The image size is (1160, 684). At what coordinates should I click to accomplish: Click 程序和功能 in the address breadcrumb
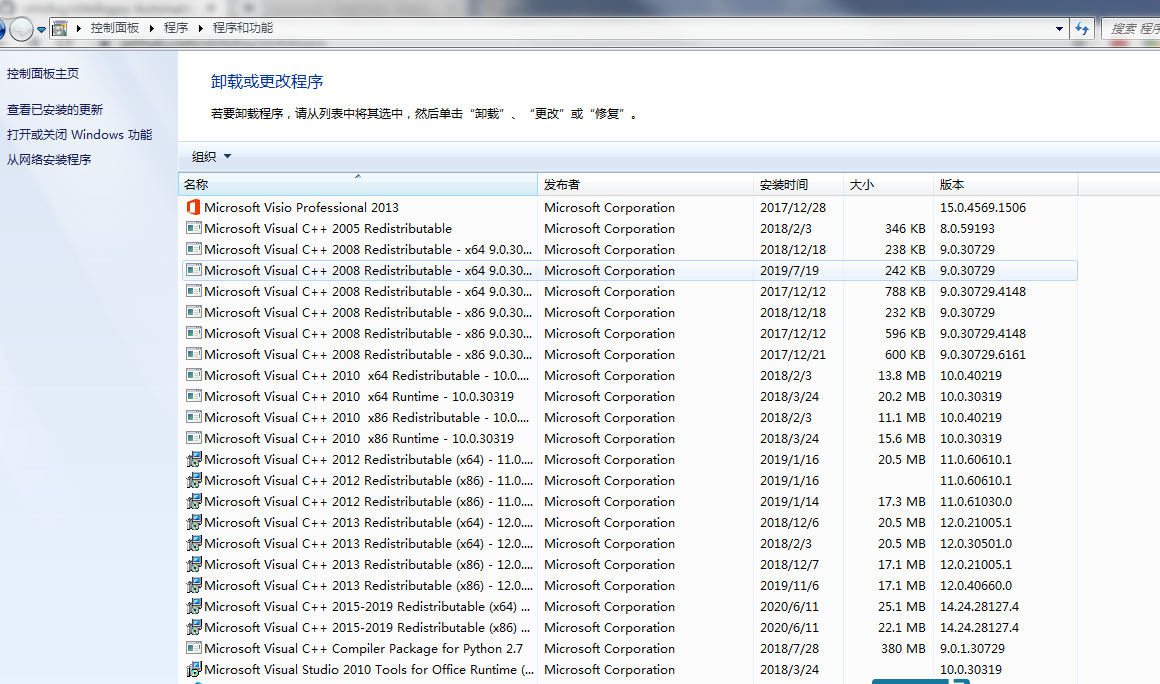click(x=243, y=28)
